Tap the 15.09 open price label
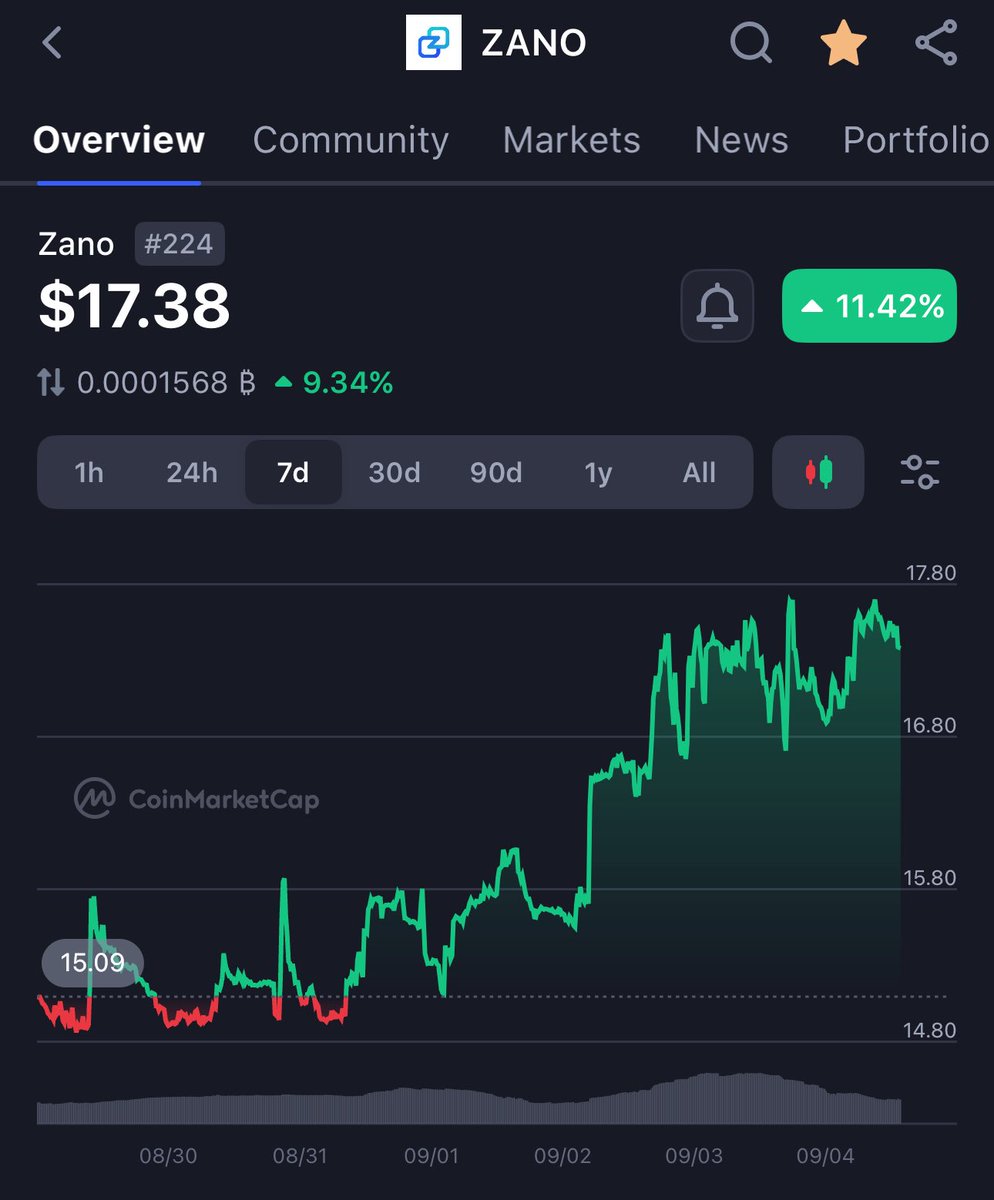This screenshot has width=994, height=1200. (x=92, y=963)
